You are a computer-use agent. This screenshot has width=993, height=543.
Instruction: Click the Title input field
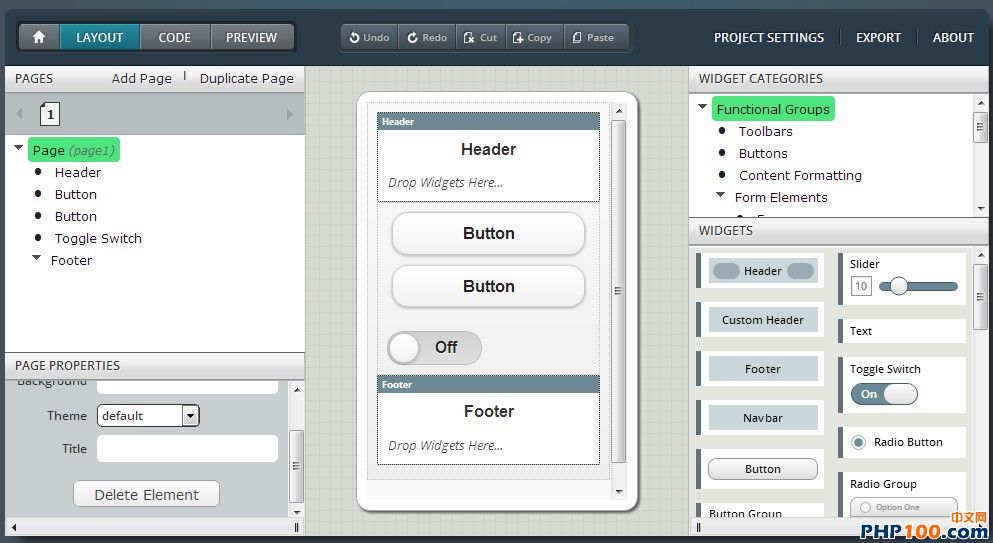tap(187, 449)
